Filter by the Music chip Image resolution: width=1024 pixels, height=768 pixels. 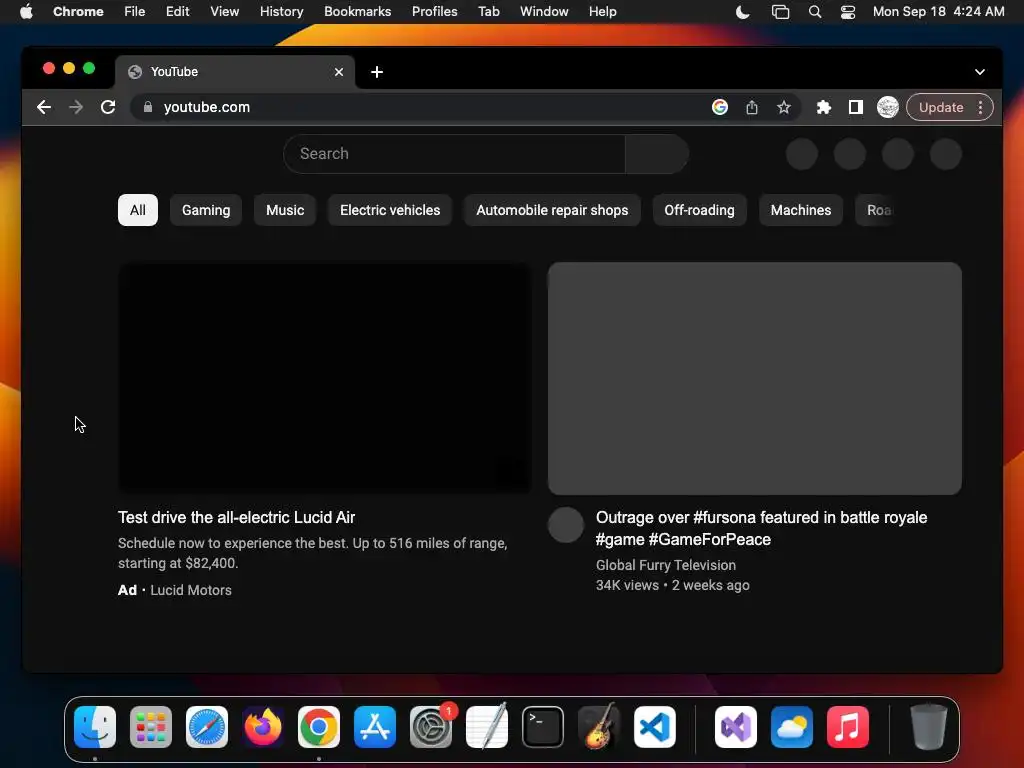(285, 210)
